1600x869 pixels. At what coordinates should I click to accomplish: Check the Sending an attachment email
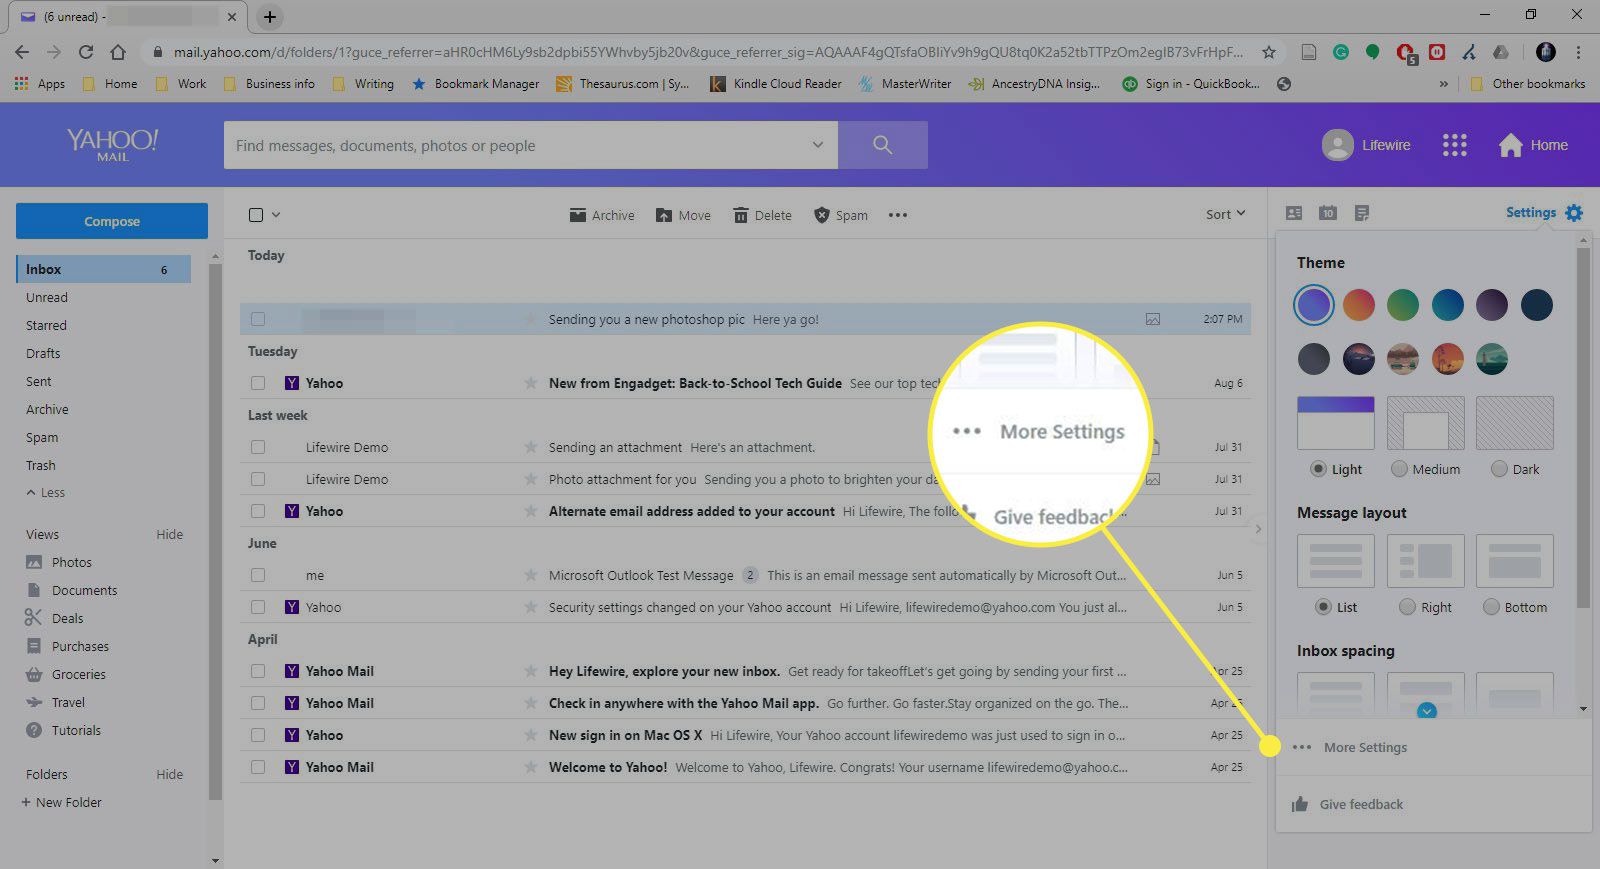(x=258, y=447)
